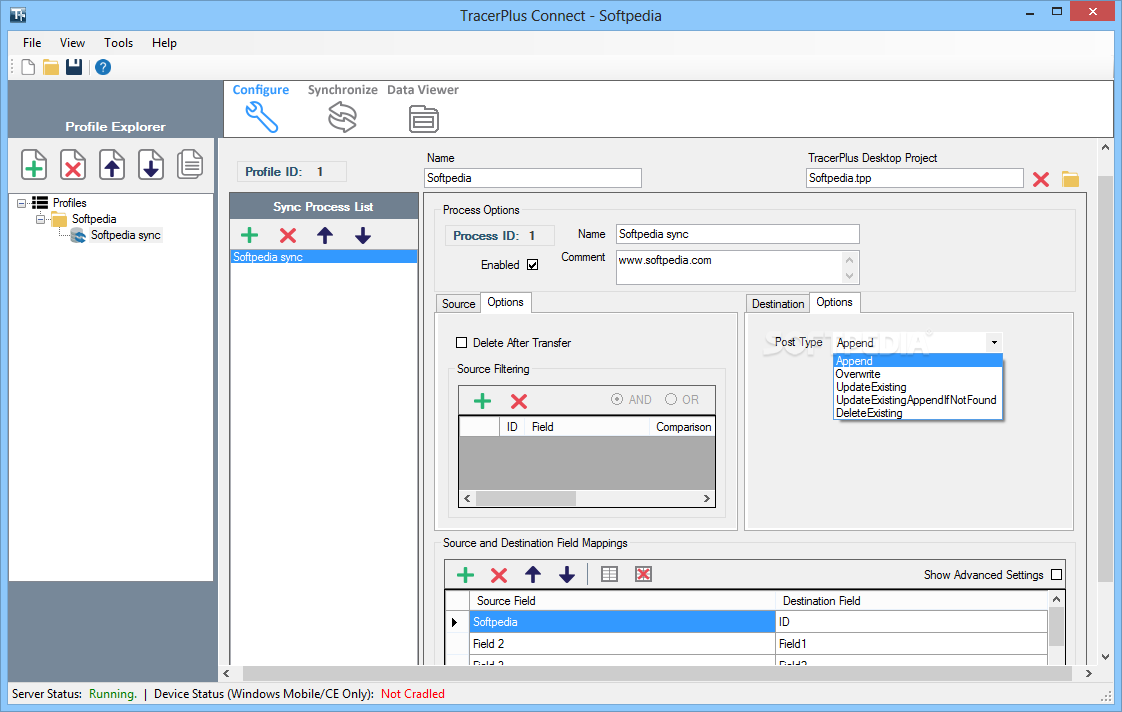
Task: Copy profile using document icon in Profile Explorer
Action: [190, 164]
